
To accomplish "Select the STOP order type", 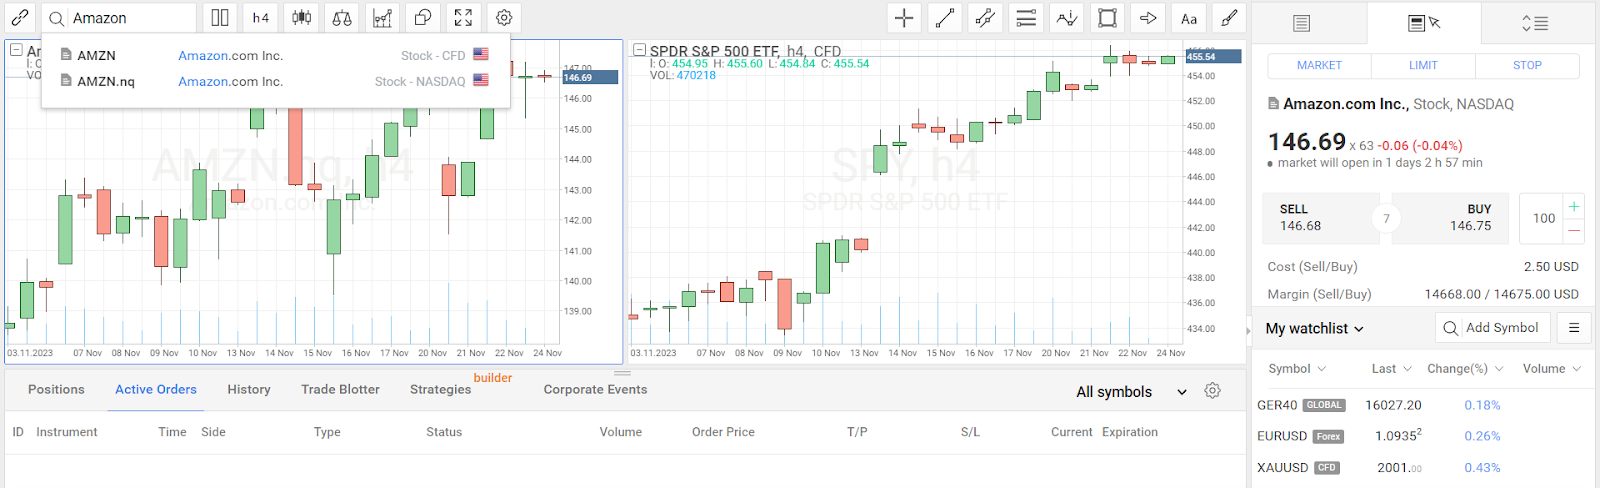I will pyautogui.click(x=1527, y=65).
